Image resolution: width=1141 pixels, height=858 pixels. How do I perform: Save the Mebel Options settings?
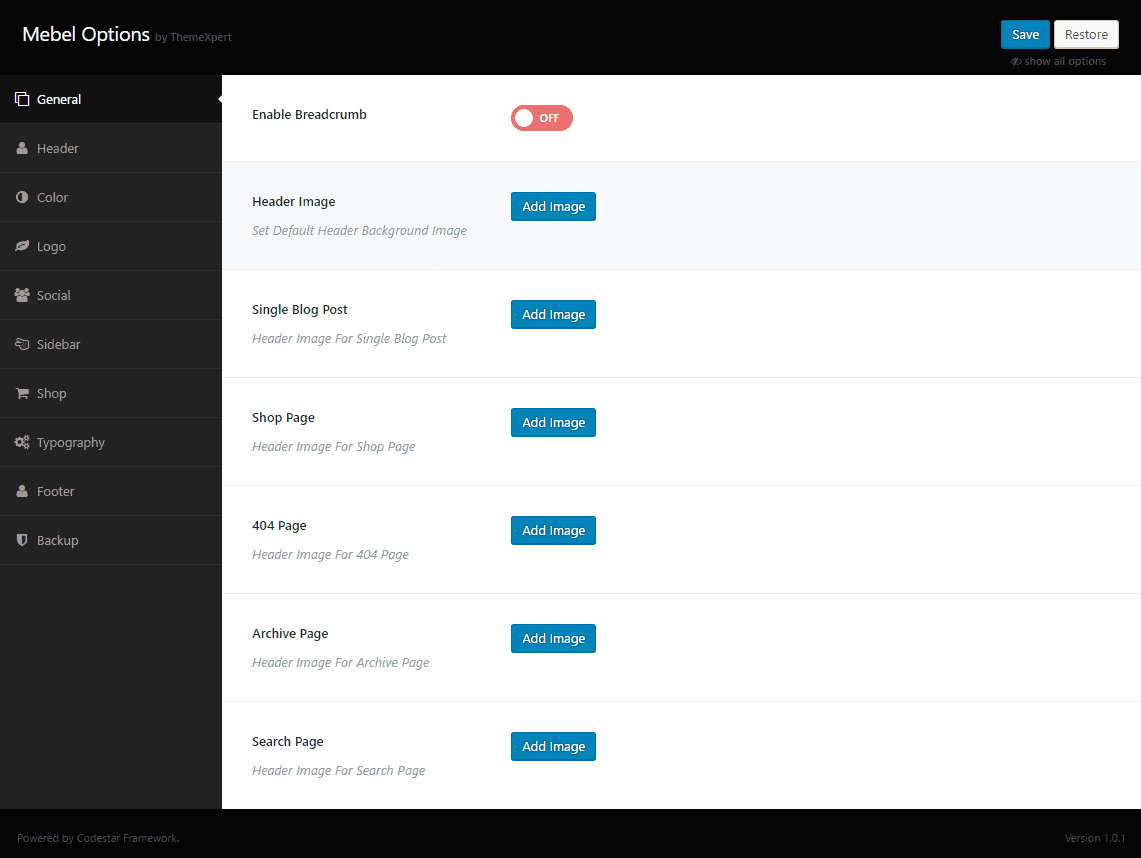1025,33
